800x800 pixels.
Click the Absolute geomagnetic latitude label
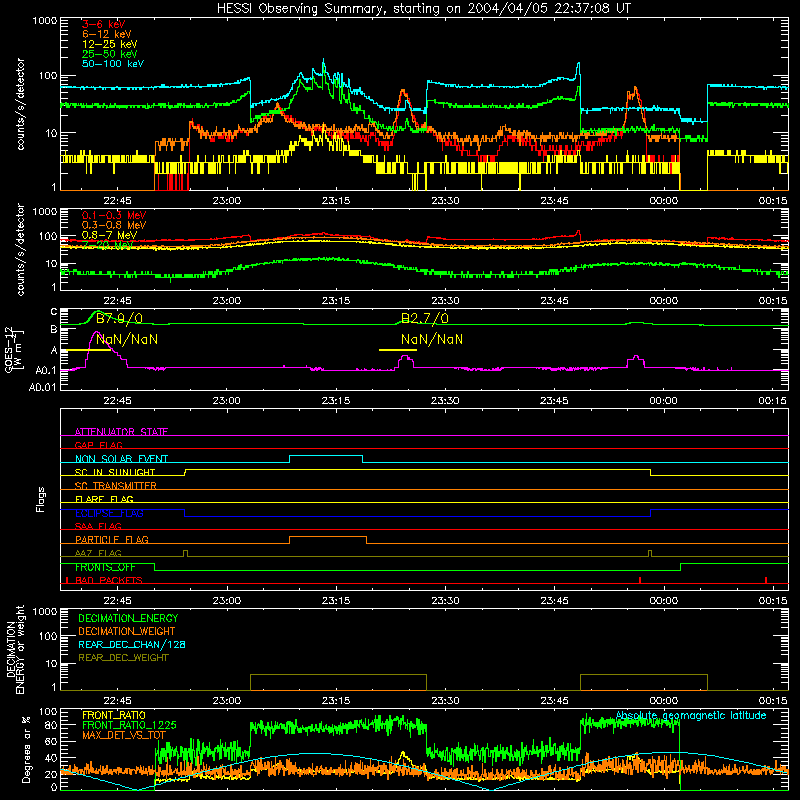691,715
